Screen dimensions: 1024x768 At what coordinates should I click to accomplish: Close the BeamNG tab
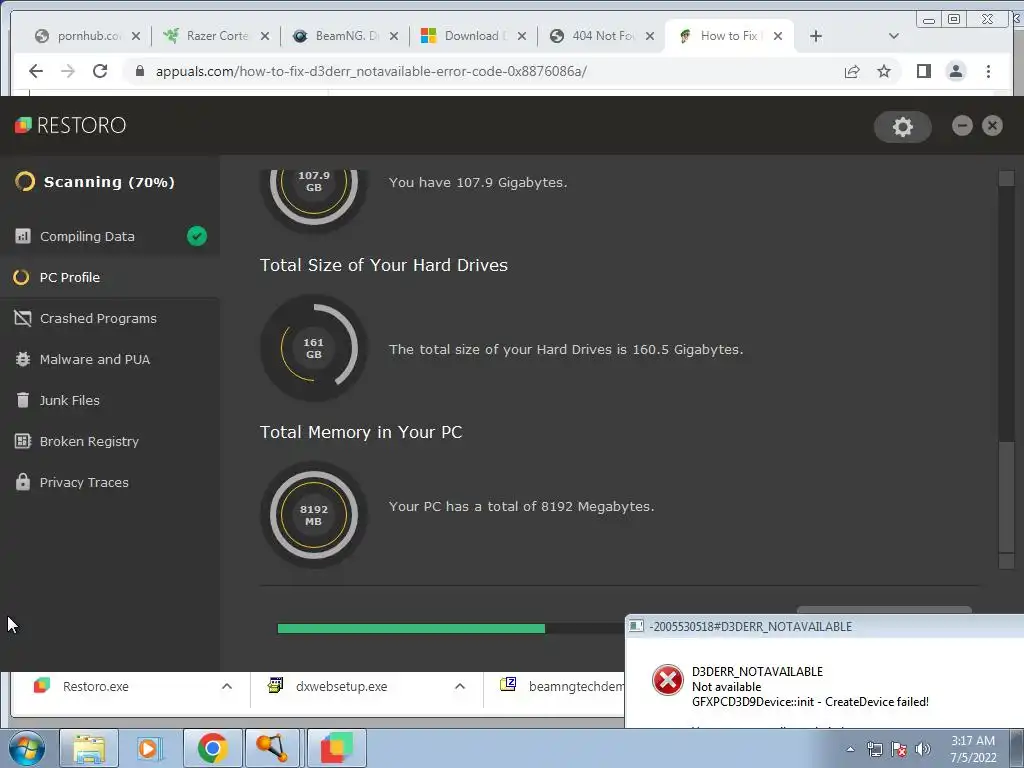(x=394, y=37)
